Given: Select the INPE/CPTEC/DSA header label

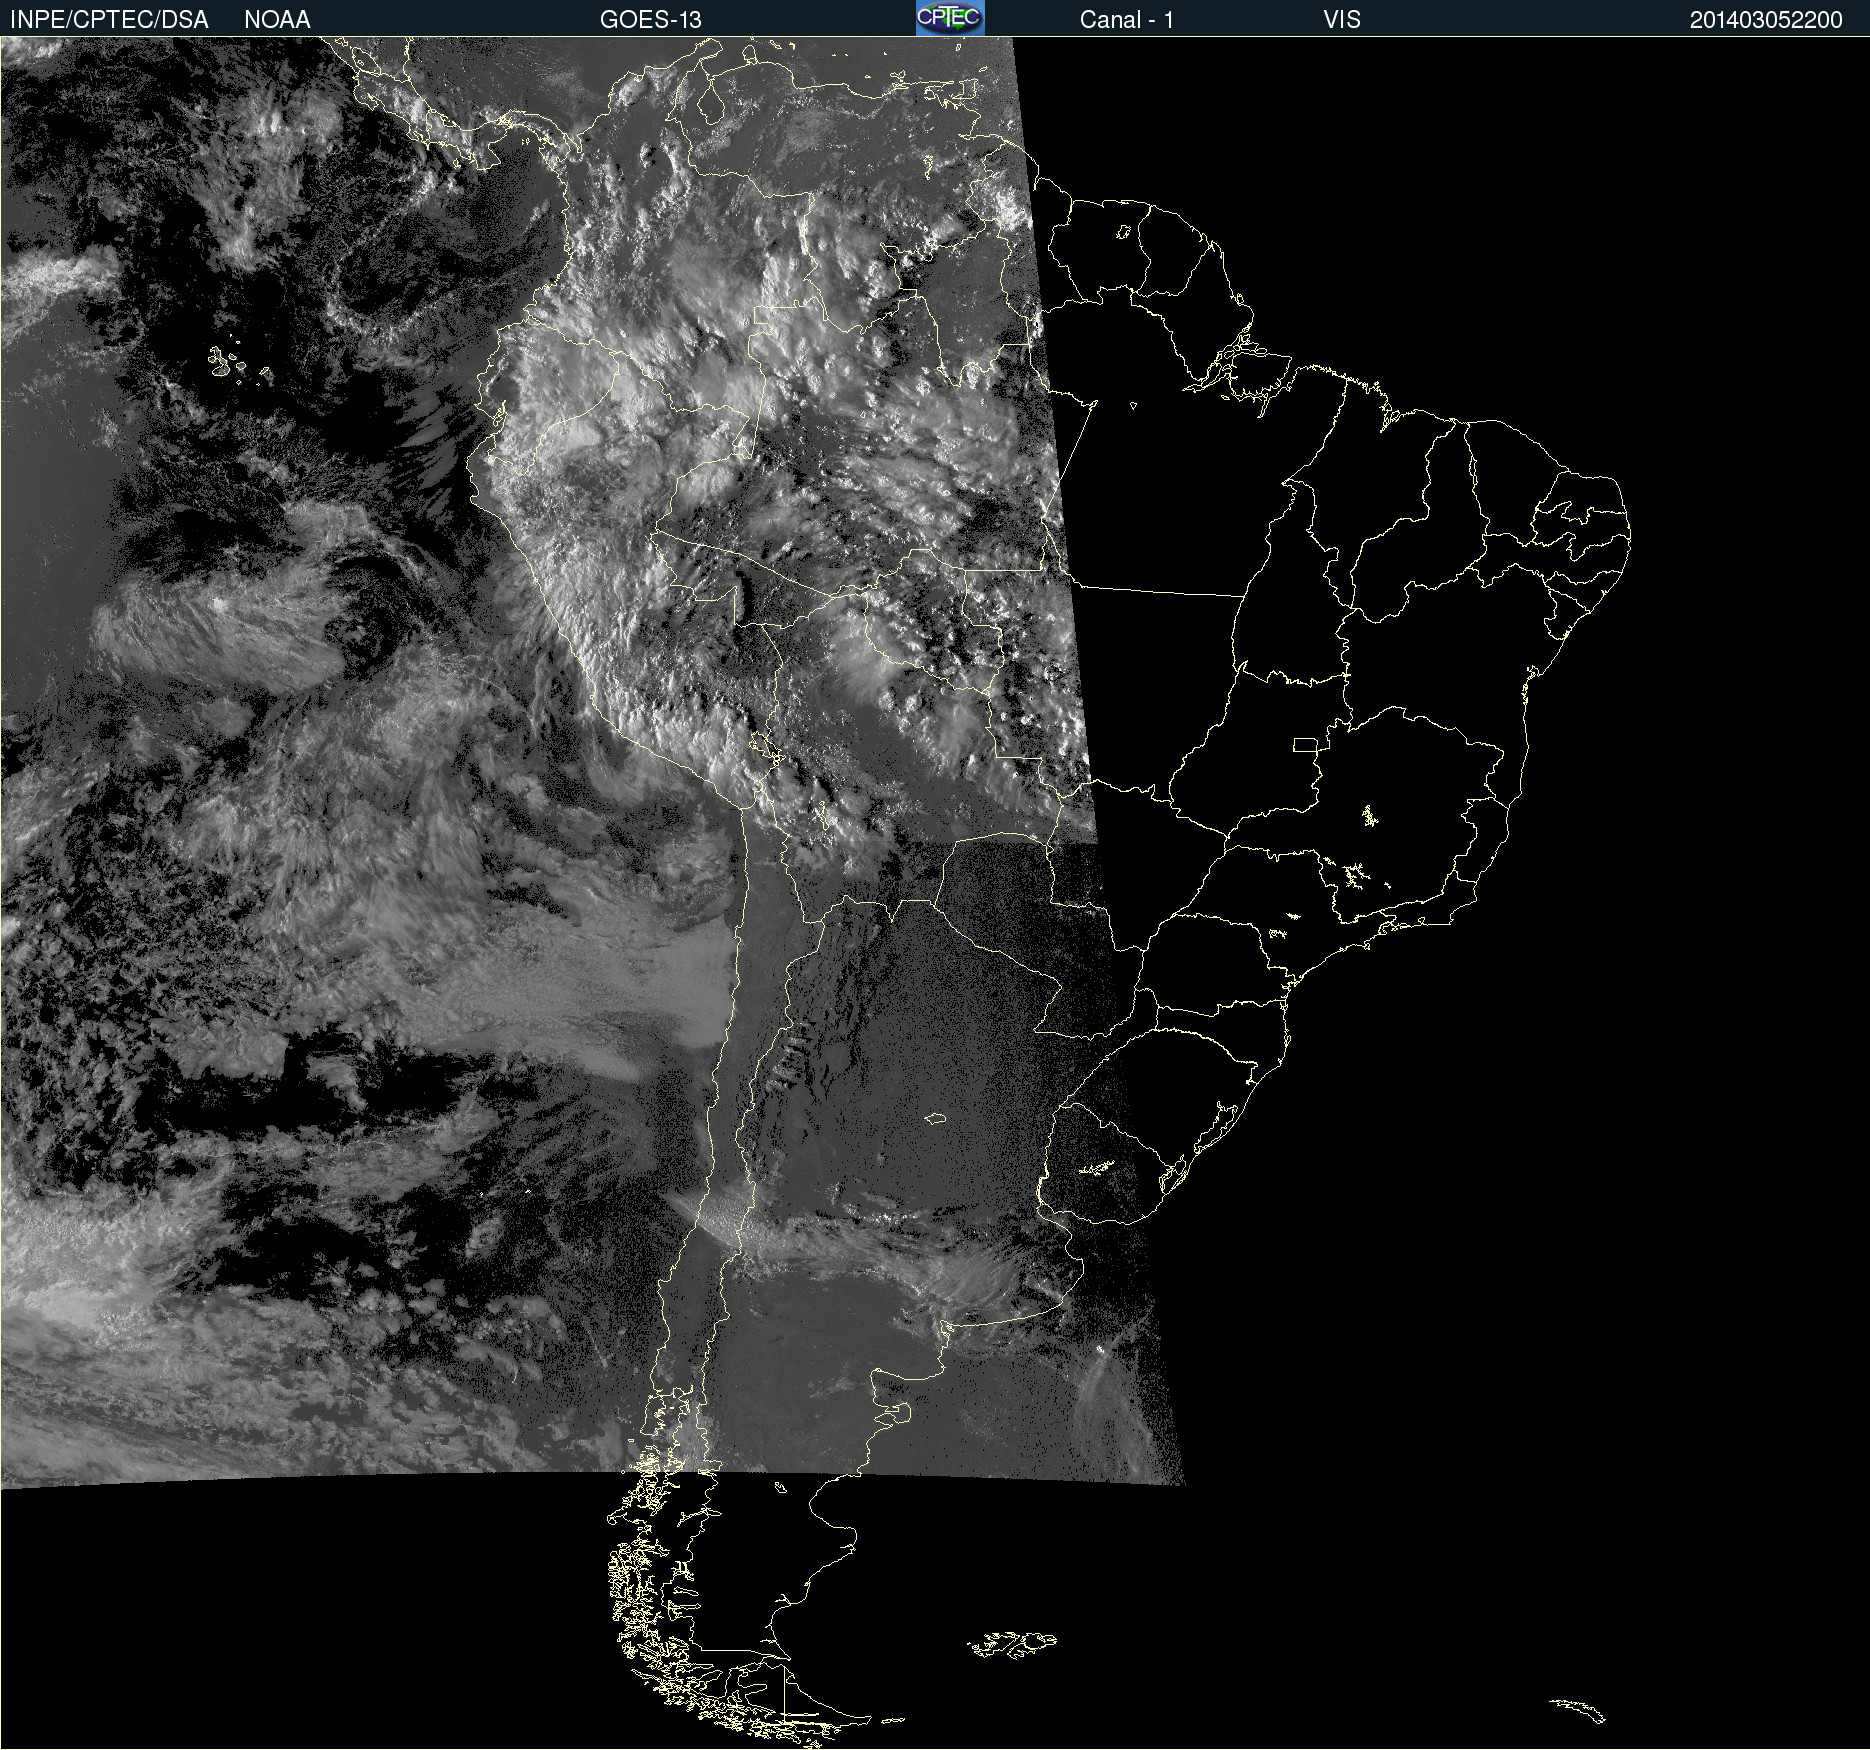Looking at the screenshot, I should (108, 19).
